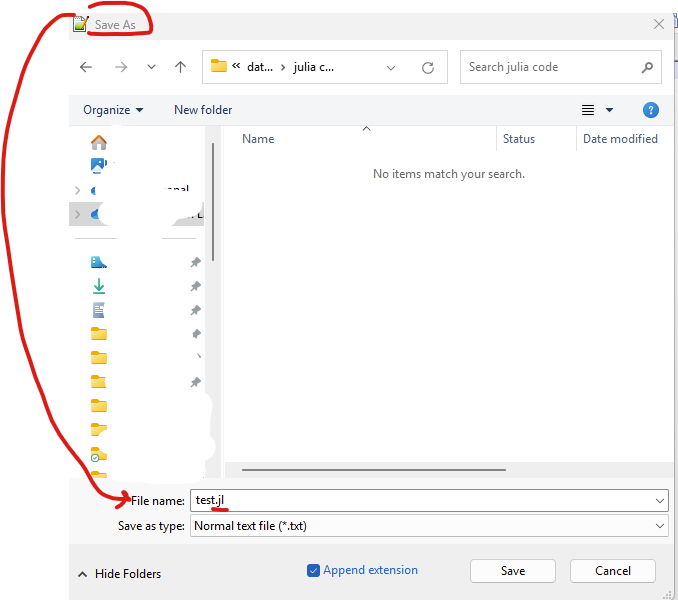Viewport: 678px width, 600px height.
Task: Open the Downloads folder in sidebar
Action: (98, 286)
